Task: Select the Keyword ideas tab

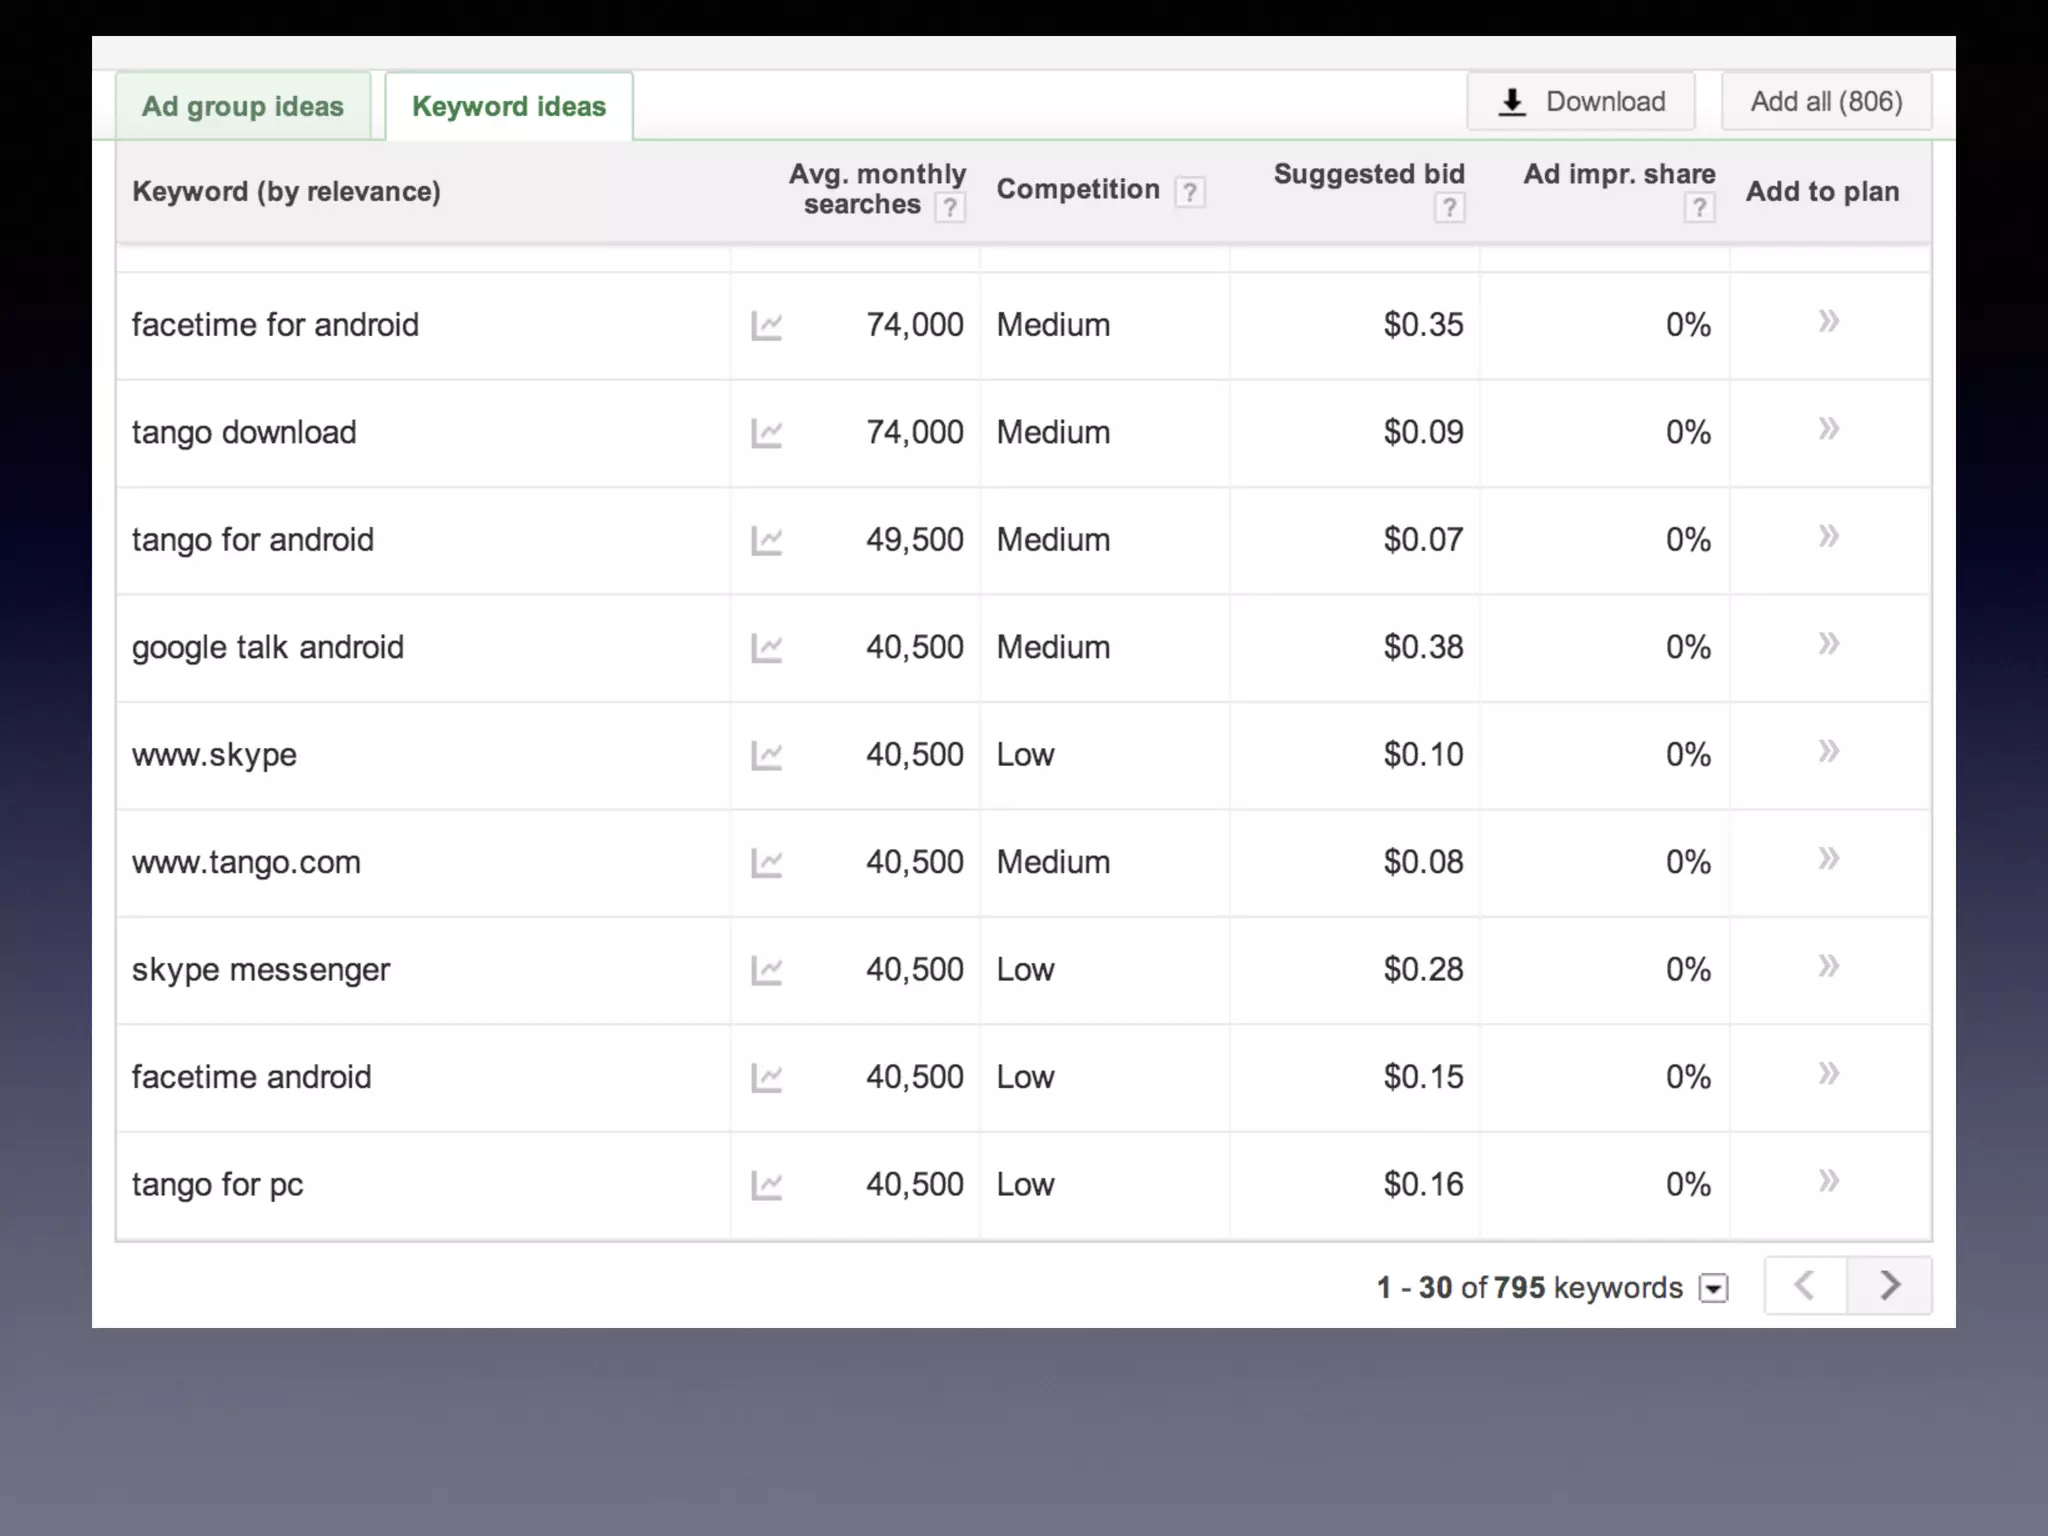Action: [x=509, y=106]
